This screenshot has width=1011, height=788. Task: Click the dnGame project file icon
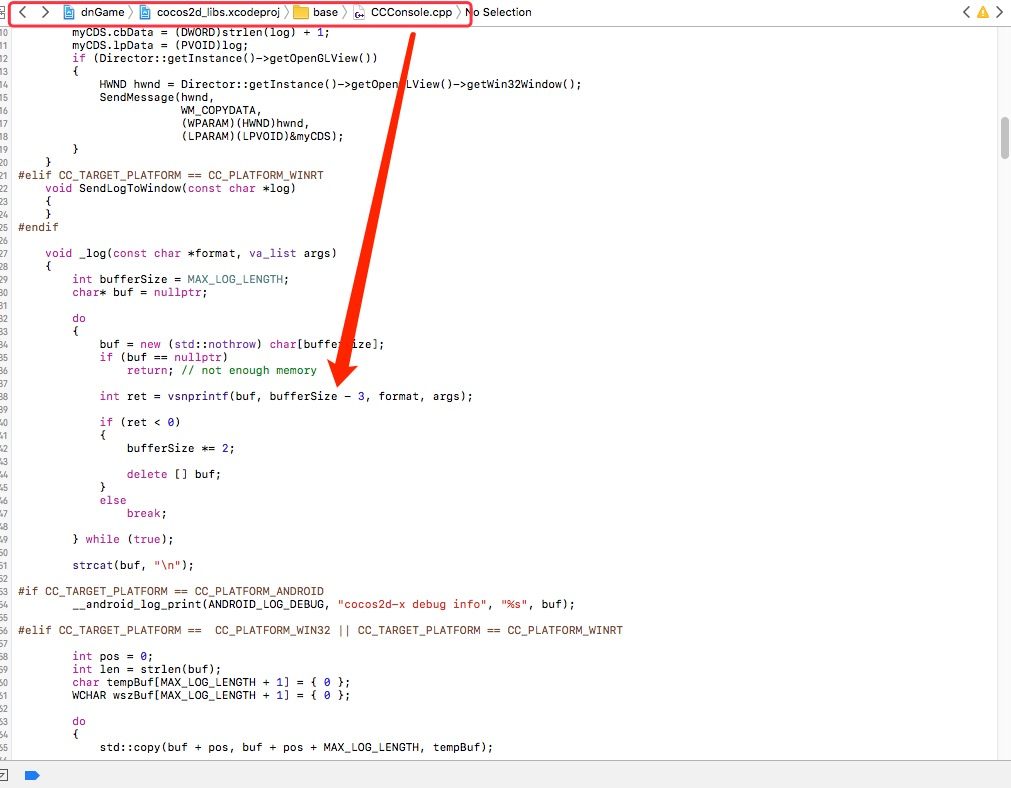pos(69,12)
